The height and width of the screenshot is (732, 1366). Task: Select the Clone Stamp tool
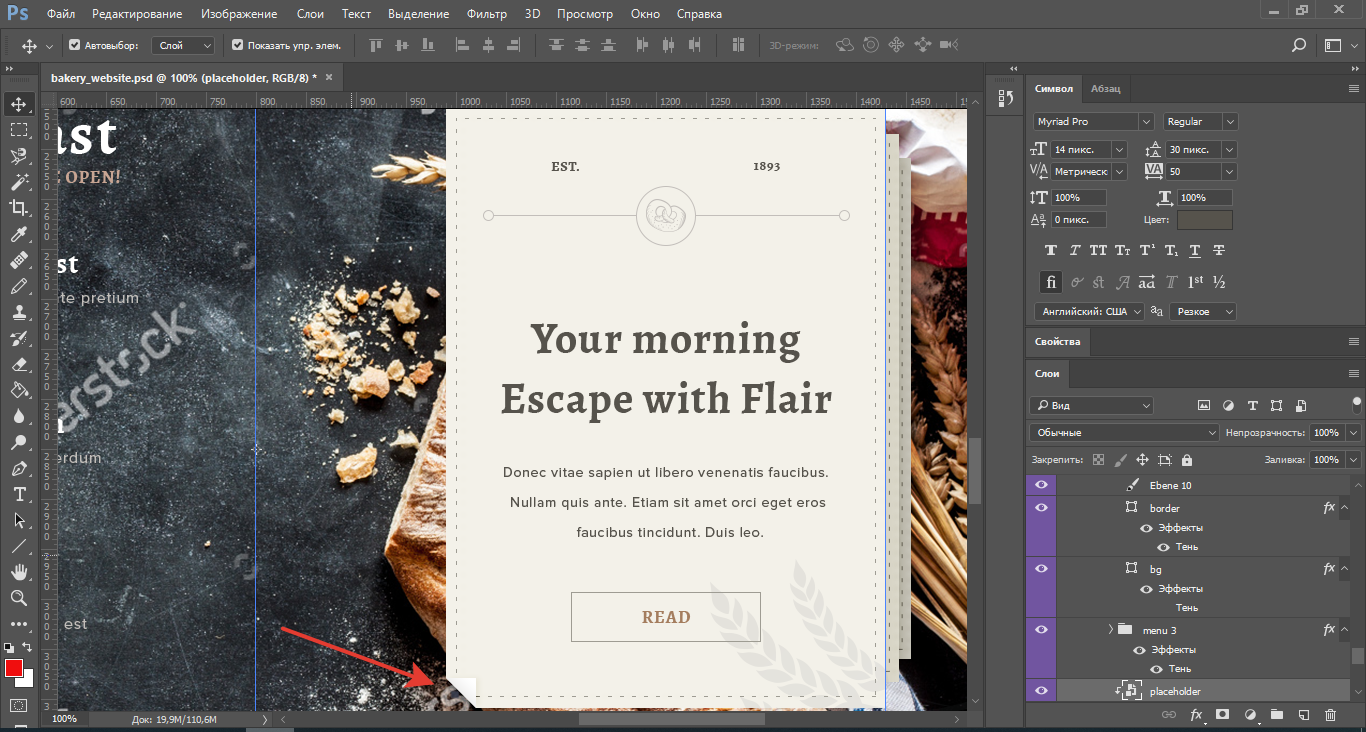coord(19,312)
